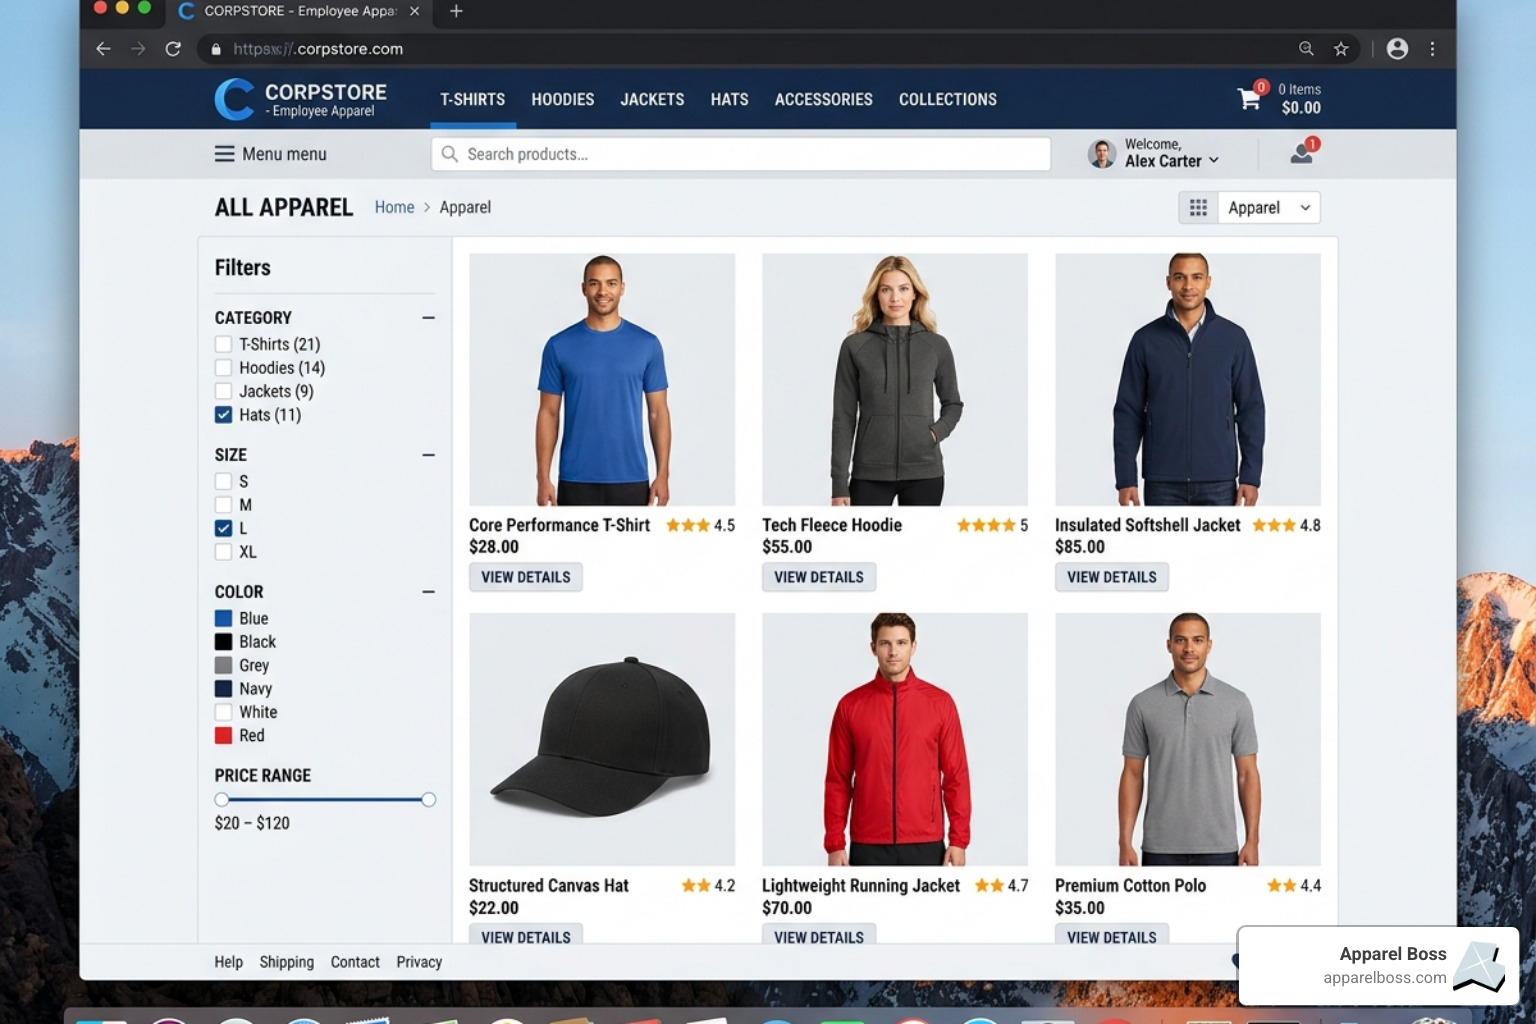Select the Red color swatch
The width and height of the screenshot is (1536, 1024).
tap(223, 736)
